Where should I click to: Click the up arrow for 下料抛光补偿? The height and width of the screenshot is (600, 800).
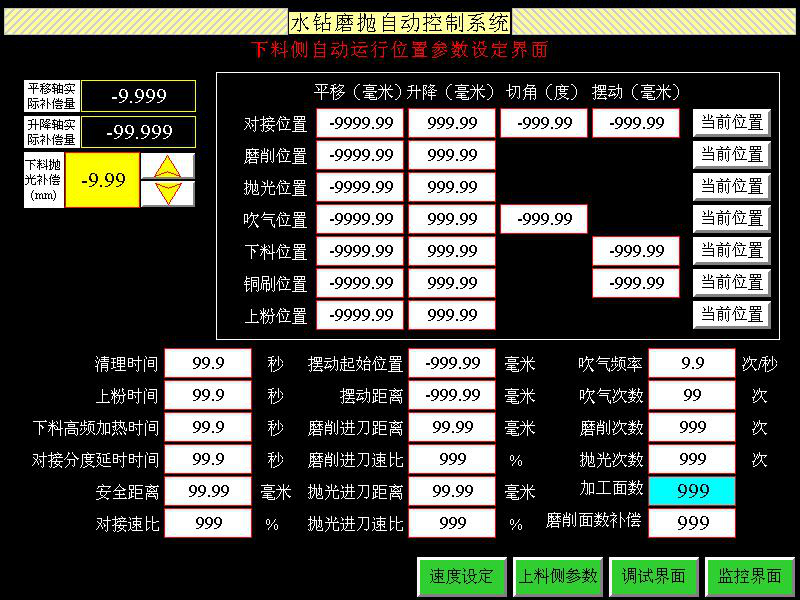(x=168, y=166)
